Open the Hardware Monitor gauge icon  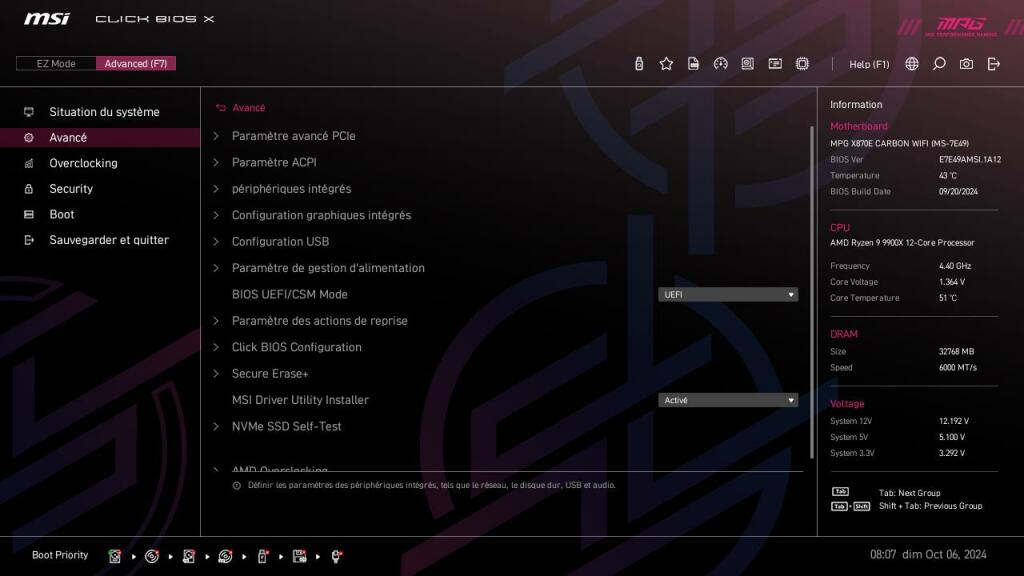[x=721, y=63]
